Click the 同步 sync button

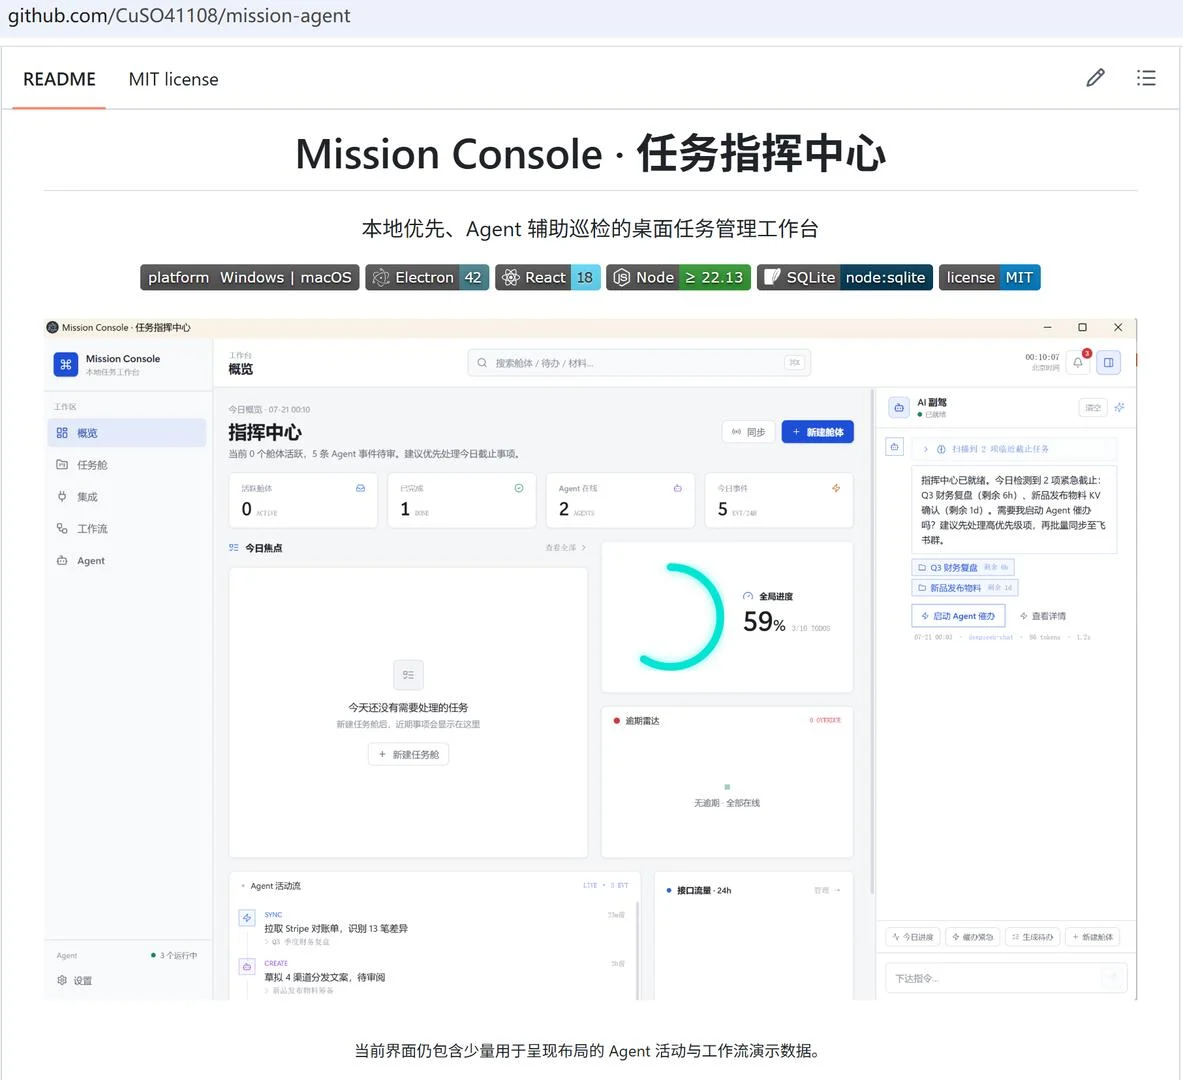748,432
